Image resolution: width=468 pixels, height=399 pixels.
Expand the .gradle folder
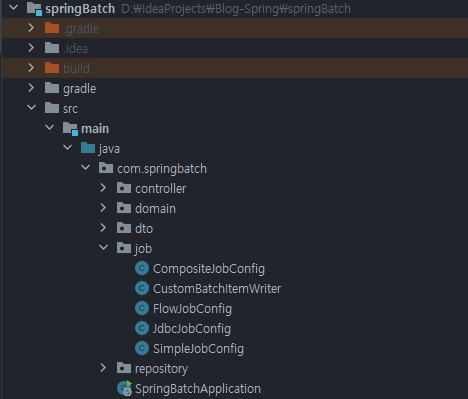pos(31,28)
